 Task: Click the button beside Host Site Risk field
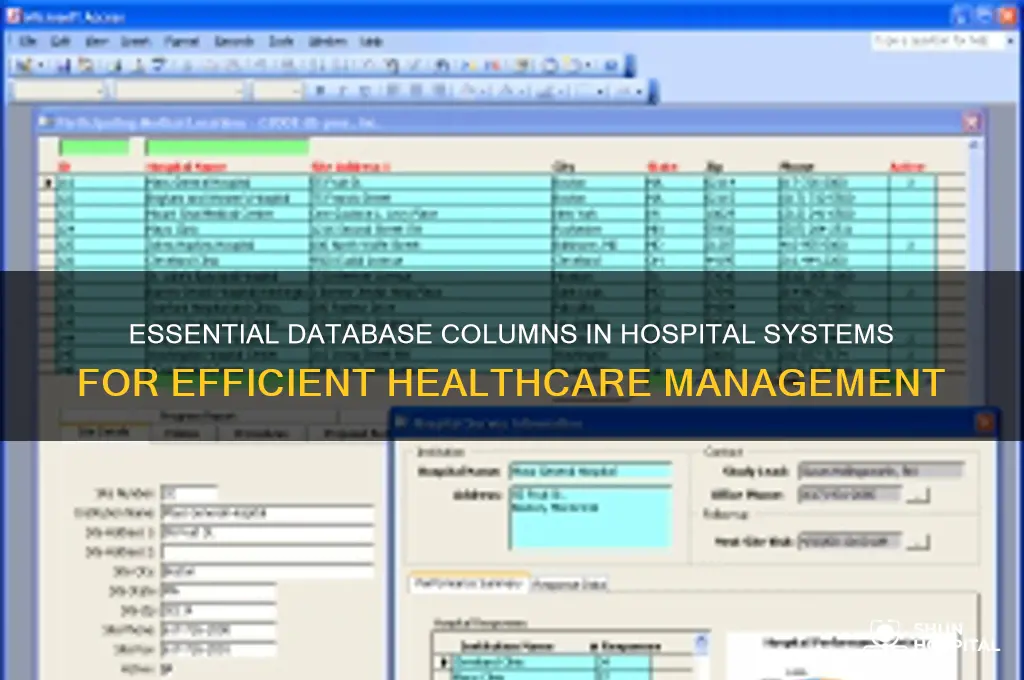click(x=918, y=542)
